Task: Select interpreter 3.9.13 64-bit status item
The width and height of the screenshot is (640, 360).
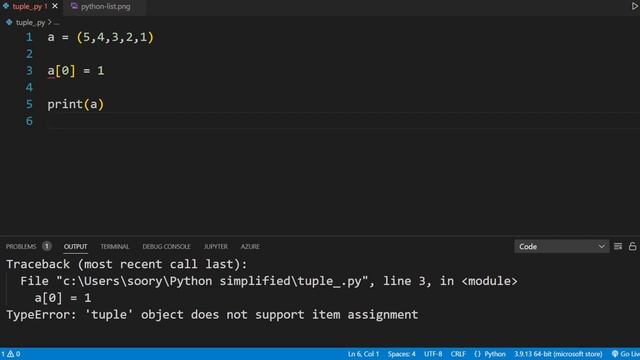Action: point(558,354)
